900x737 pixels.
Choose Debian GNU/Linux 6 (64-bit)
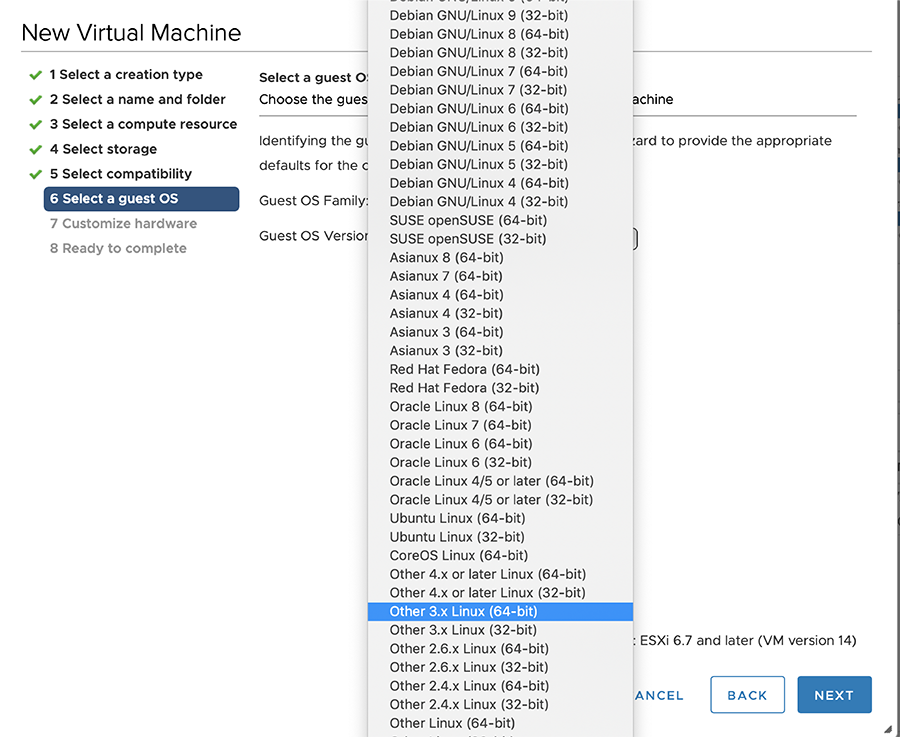500,108
